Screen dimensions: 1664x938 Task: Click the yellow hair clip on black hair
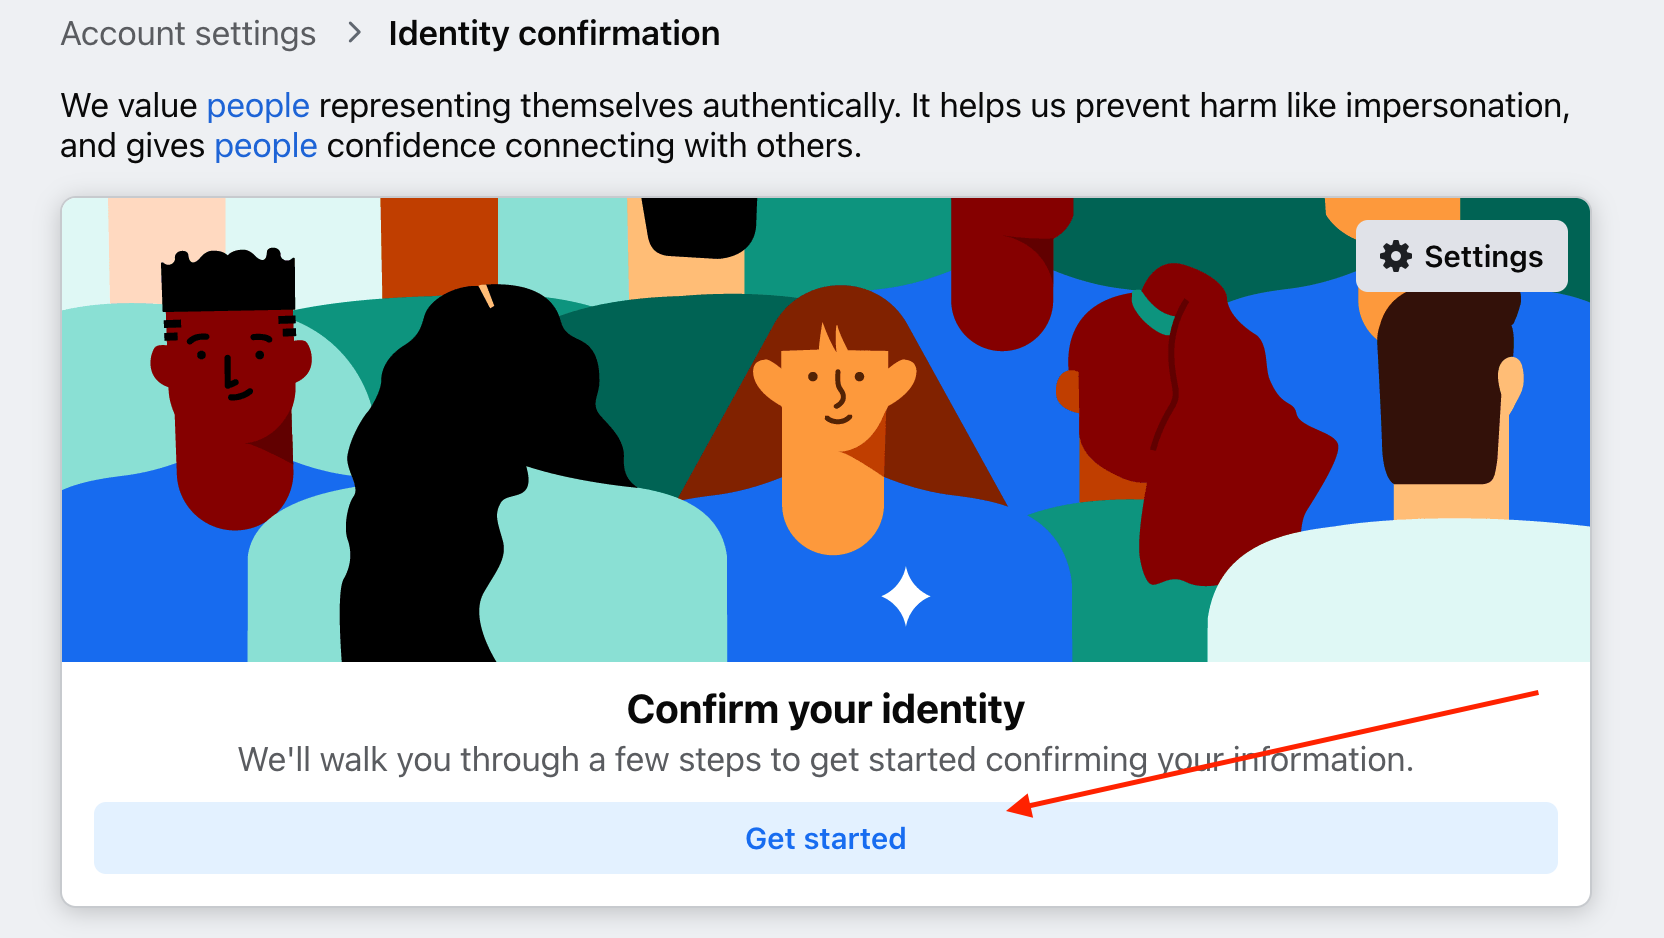coord(486,296)
